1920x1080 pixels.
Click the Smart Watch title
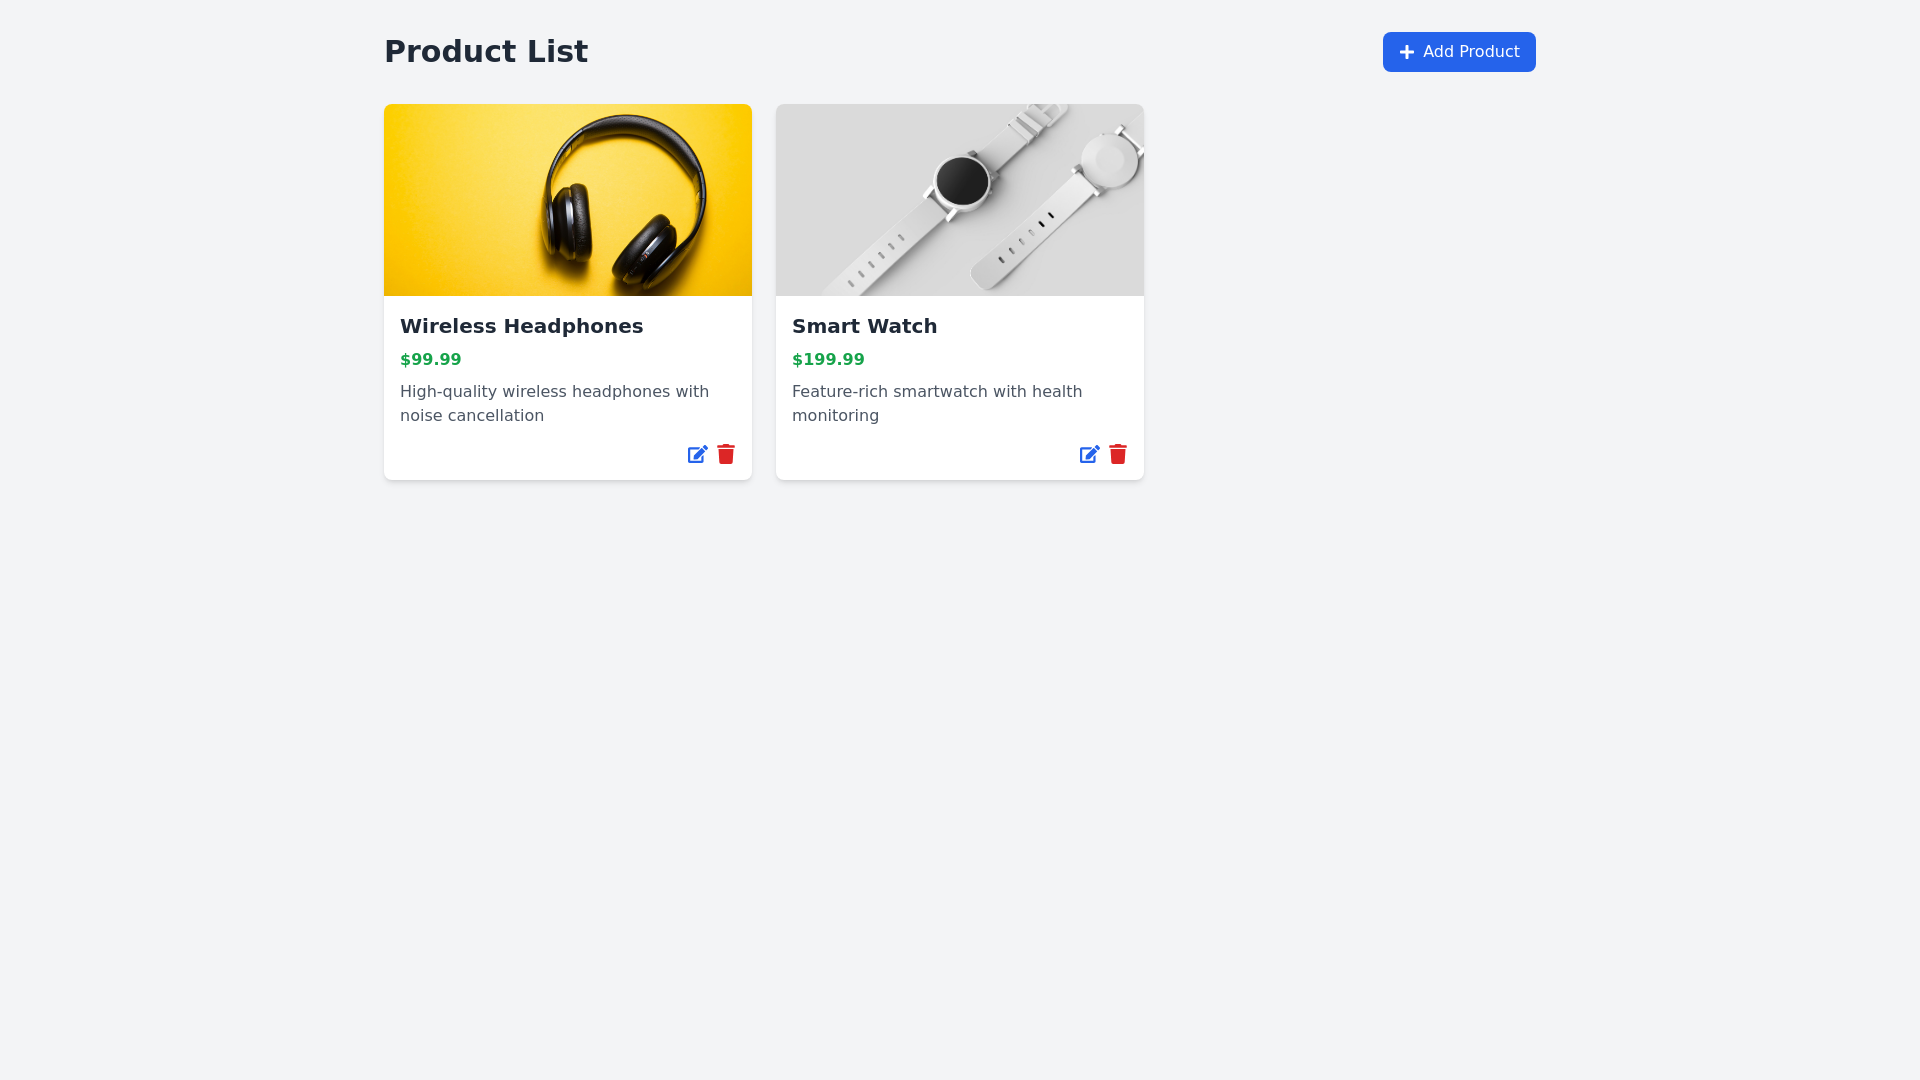tap(864, 326)
